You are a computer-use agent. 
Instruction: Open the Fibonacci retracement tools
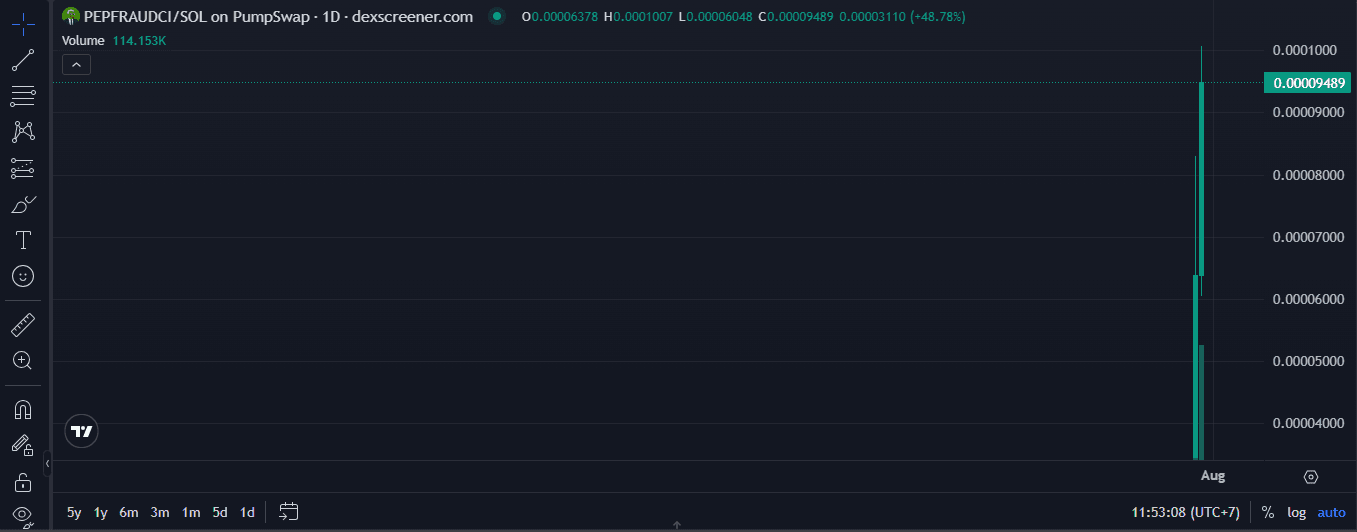(23, 97)
